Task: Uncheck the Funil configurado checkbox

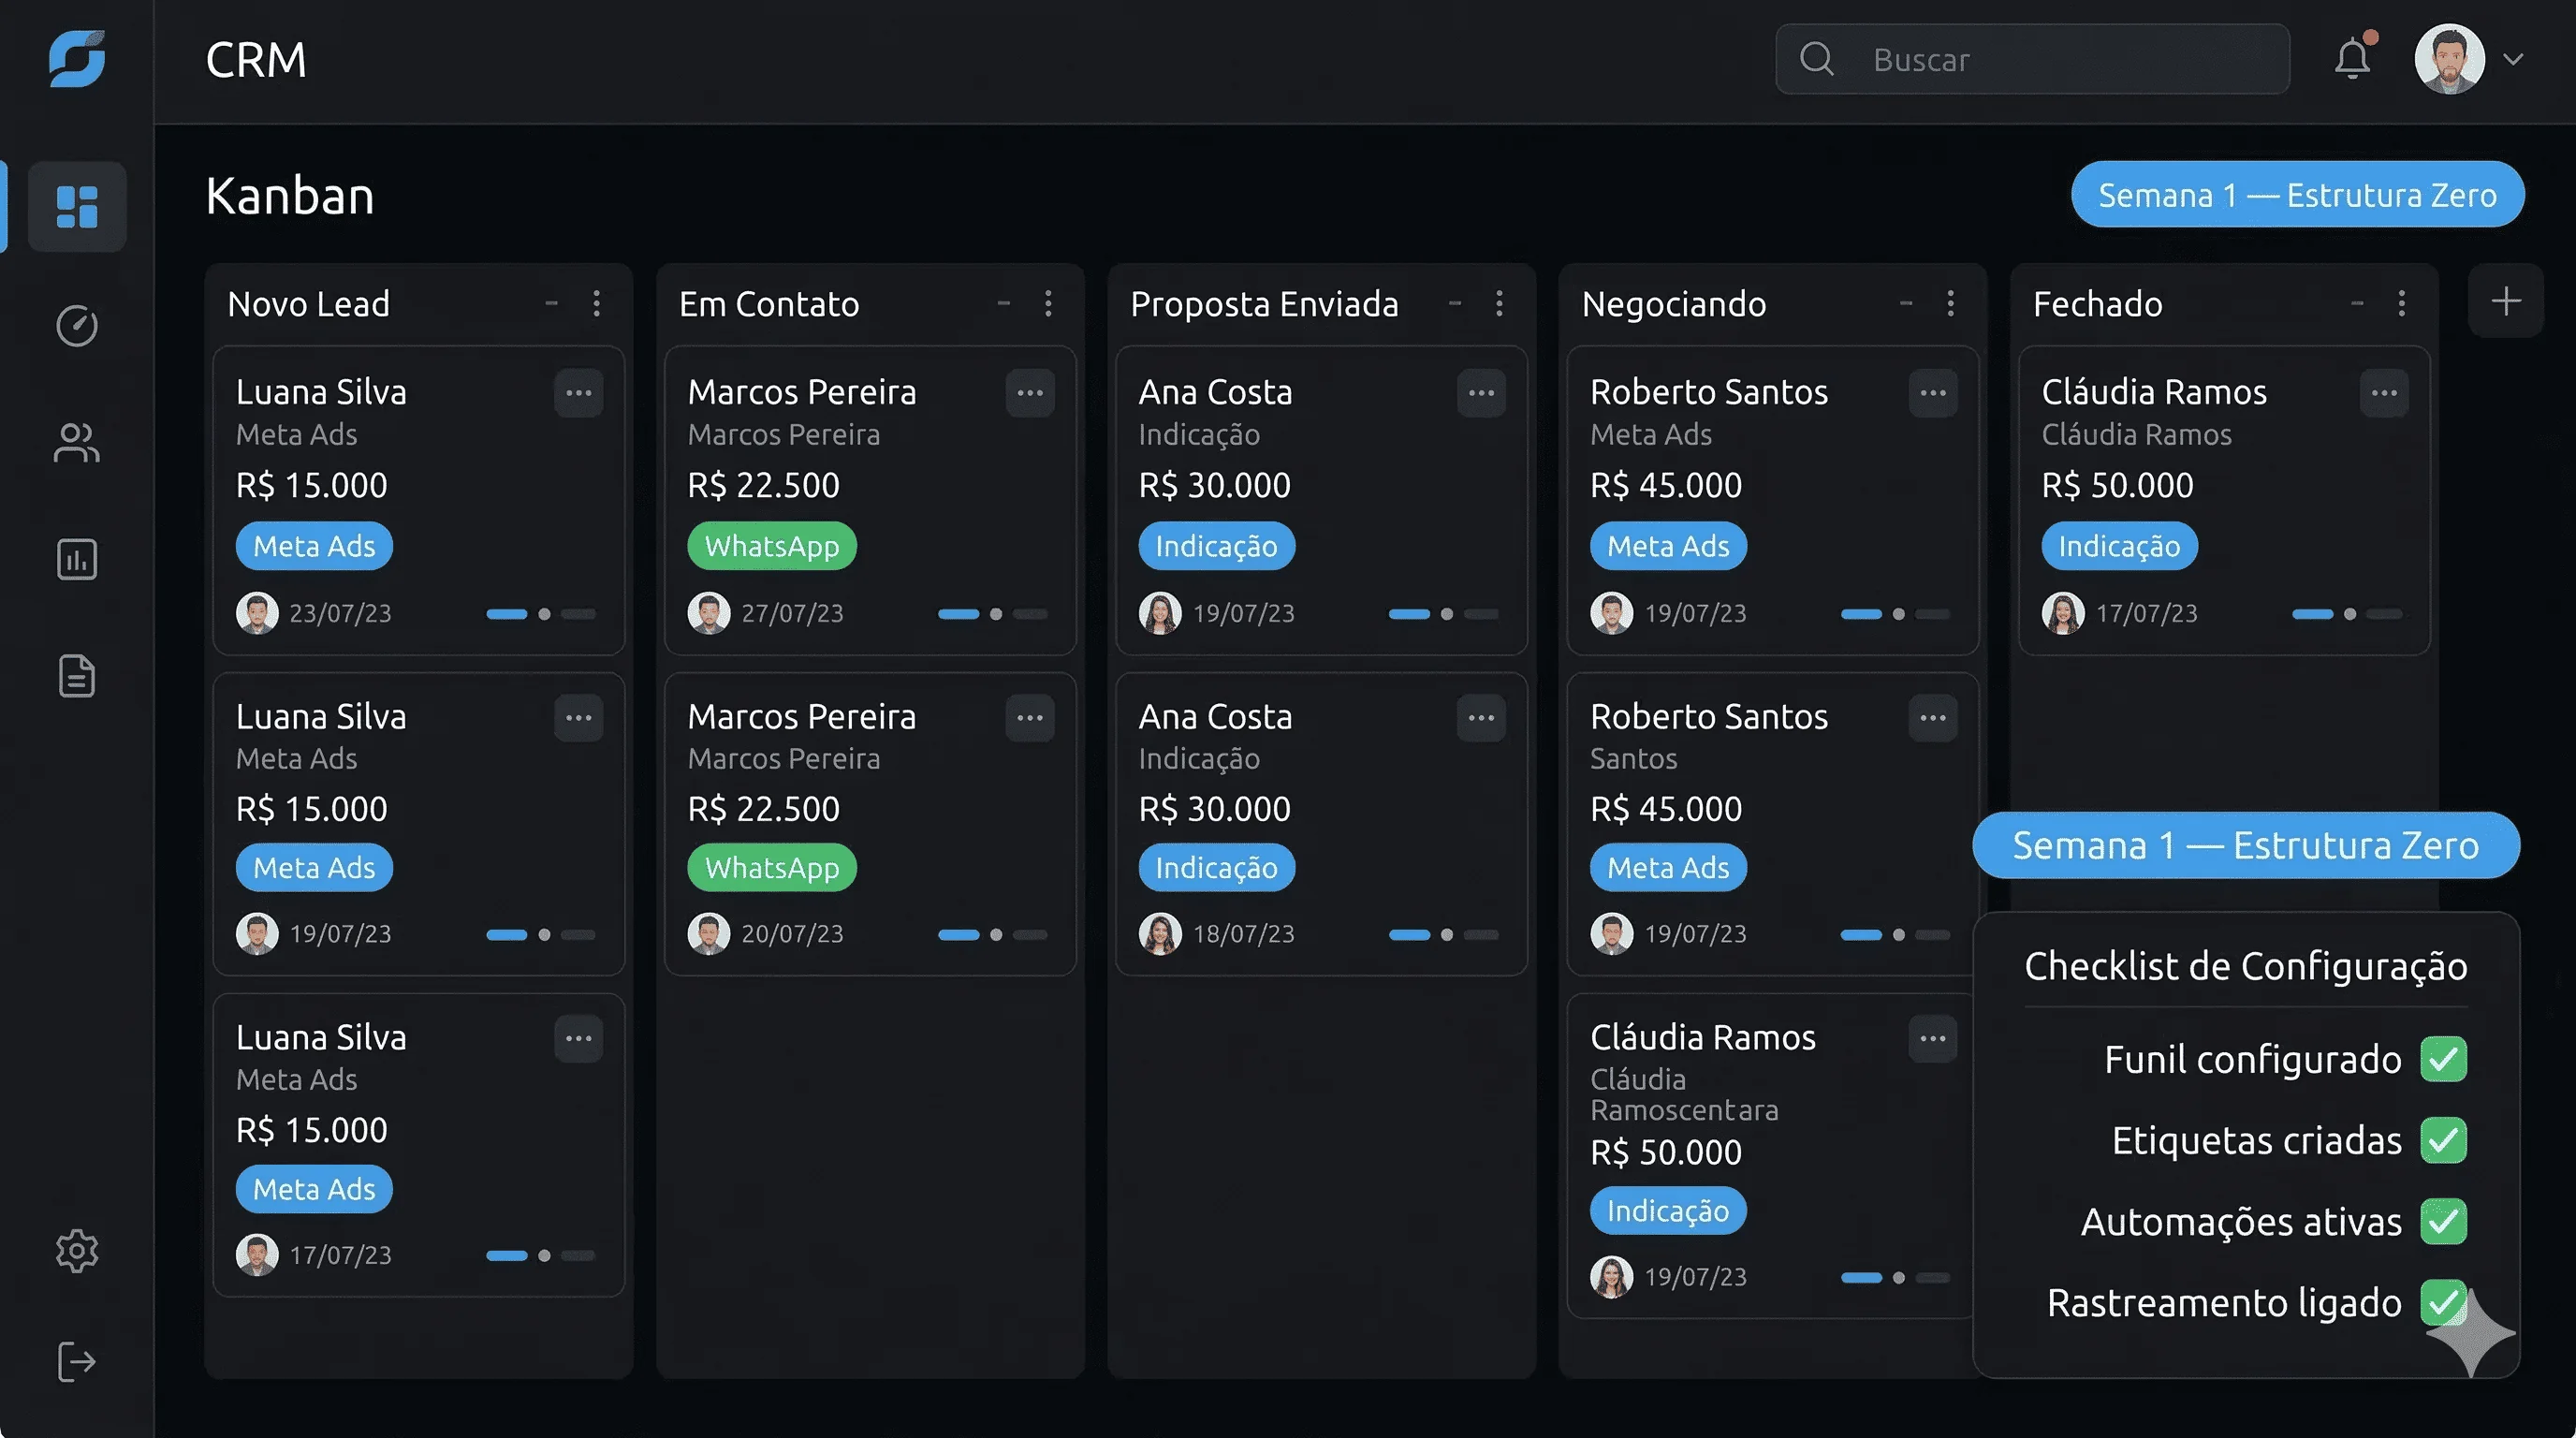Action: click(x=2443, y=1059)
